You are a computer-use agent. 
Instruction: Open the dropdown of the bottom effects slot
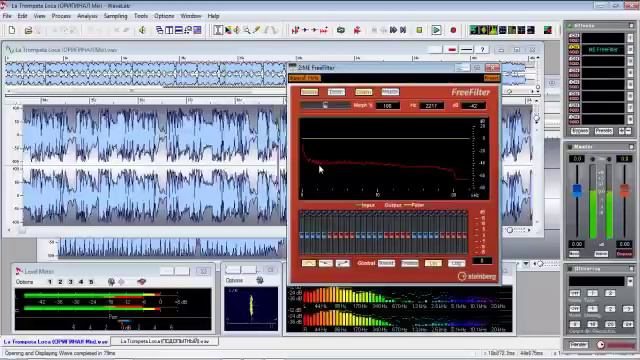(x=630, y=119)
